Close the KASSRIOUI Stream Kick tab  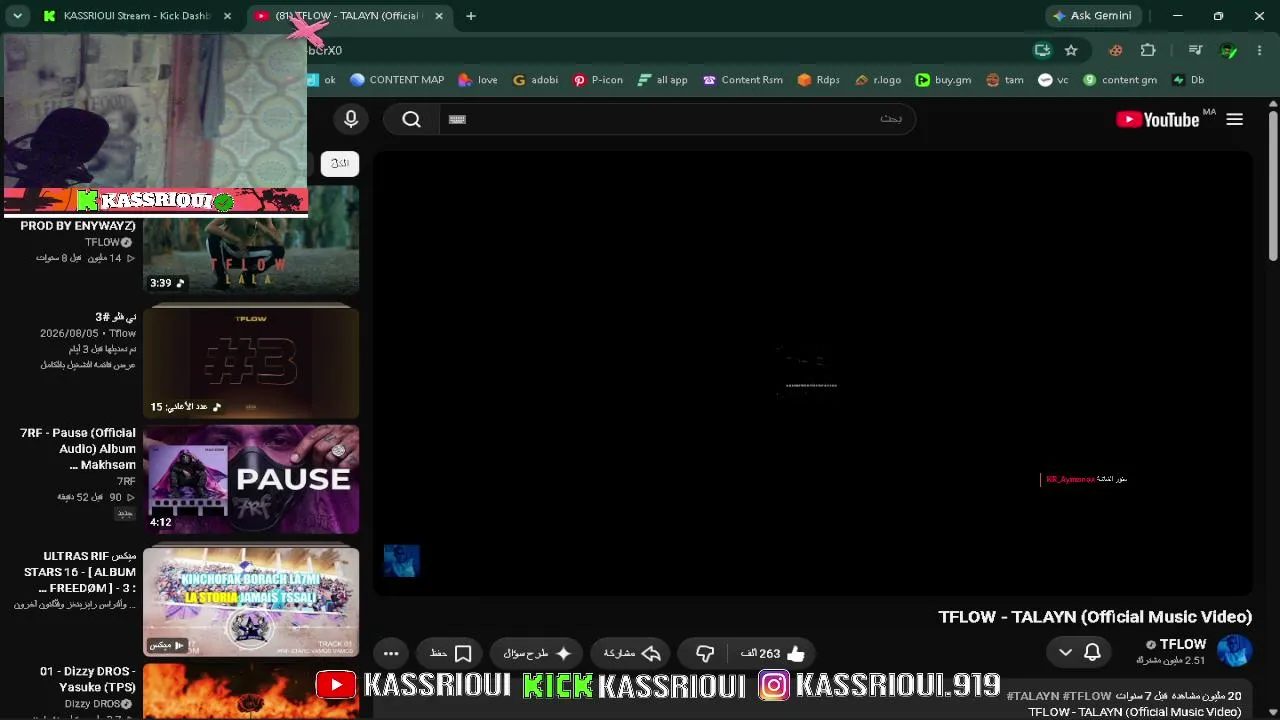227,16
